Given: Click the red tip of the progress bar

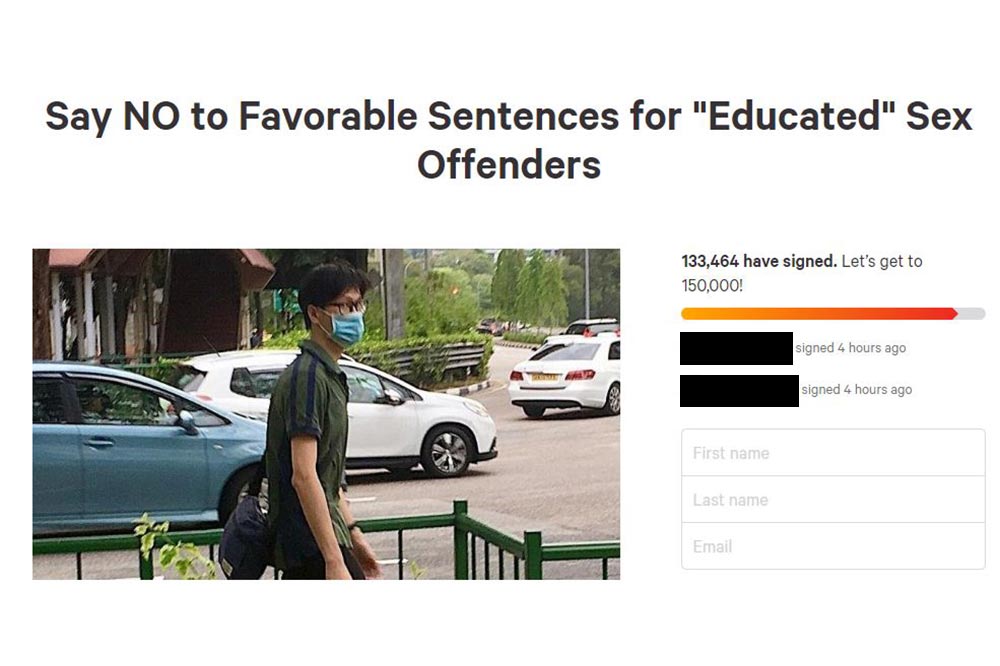Looking at the screenshot, I should [949, 314].
